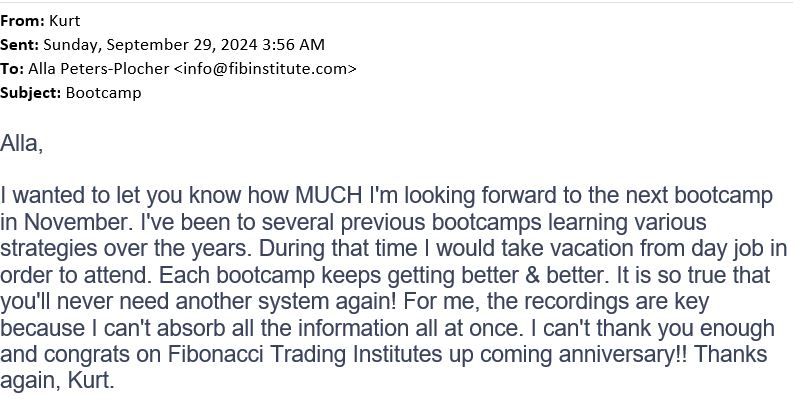The width and height of the screenshot is (812, 419).
Task: Click the horizontal divider line above header
Action: pos(396,3)
